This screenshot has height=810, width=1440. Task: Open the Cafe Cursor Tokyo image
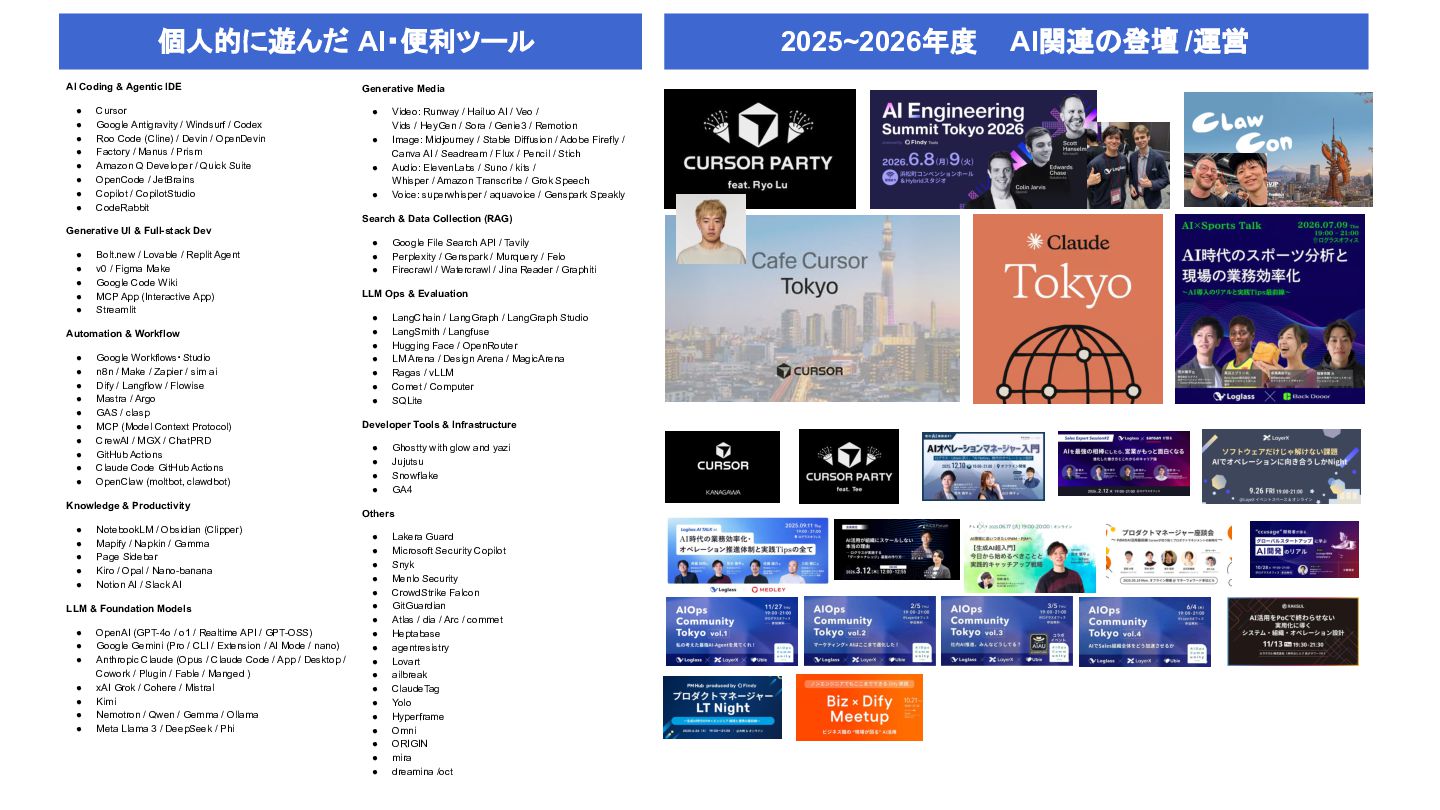pyautogui.click(x=812, y=308)
